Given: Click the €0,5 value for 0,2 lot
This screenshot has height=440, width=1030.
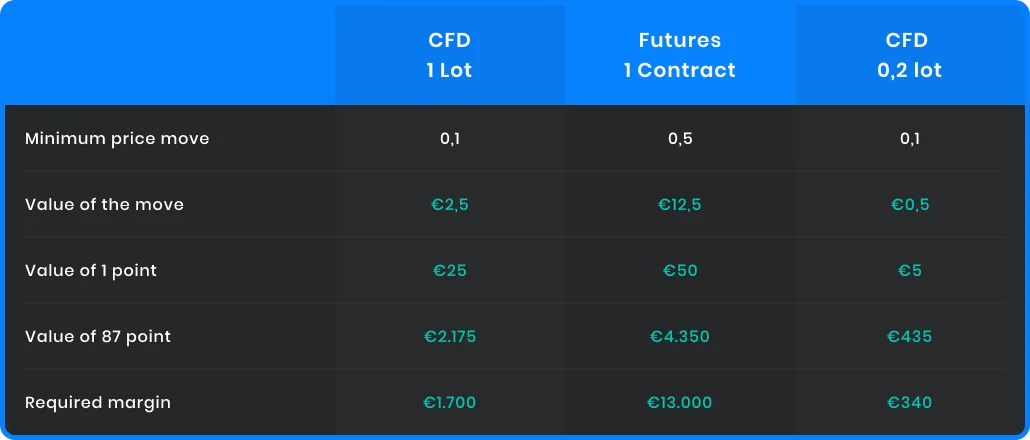Looking at the screenshot, I should click(x=910, y=205).
